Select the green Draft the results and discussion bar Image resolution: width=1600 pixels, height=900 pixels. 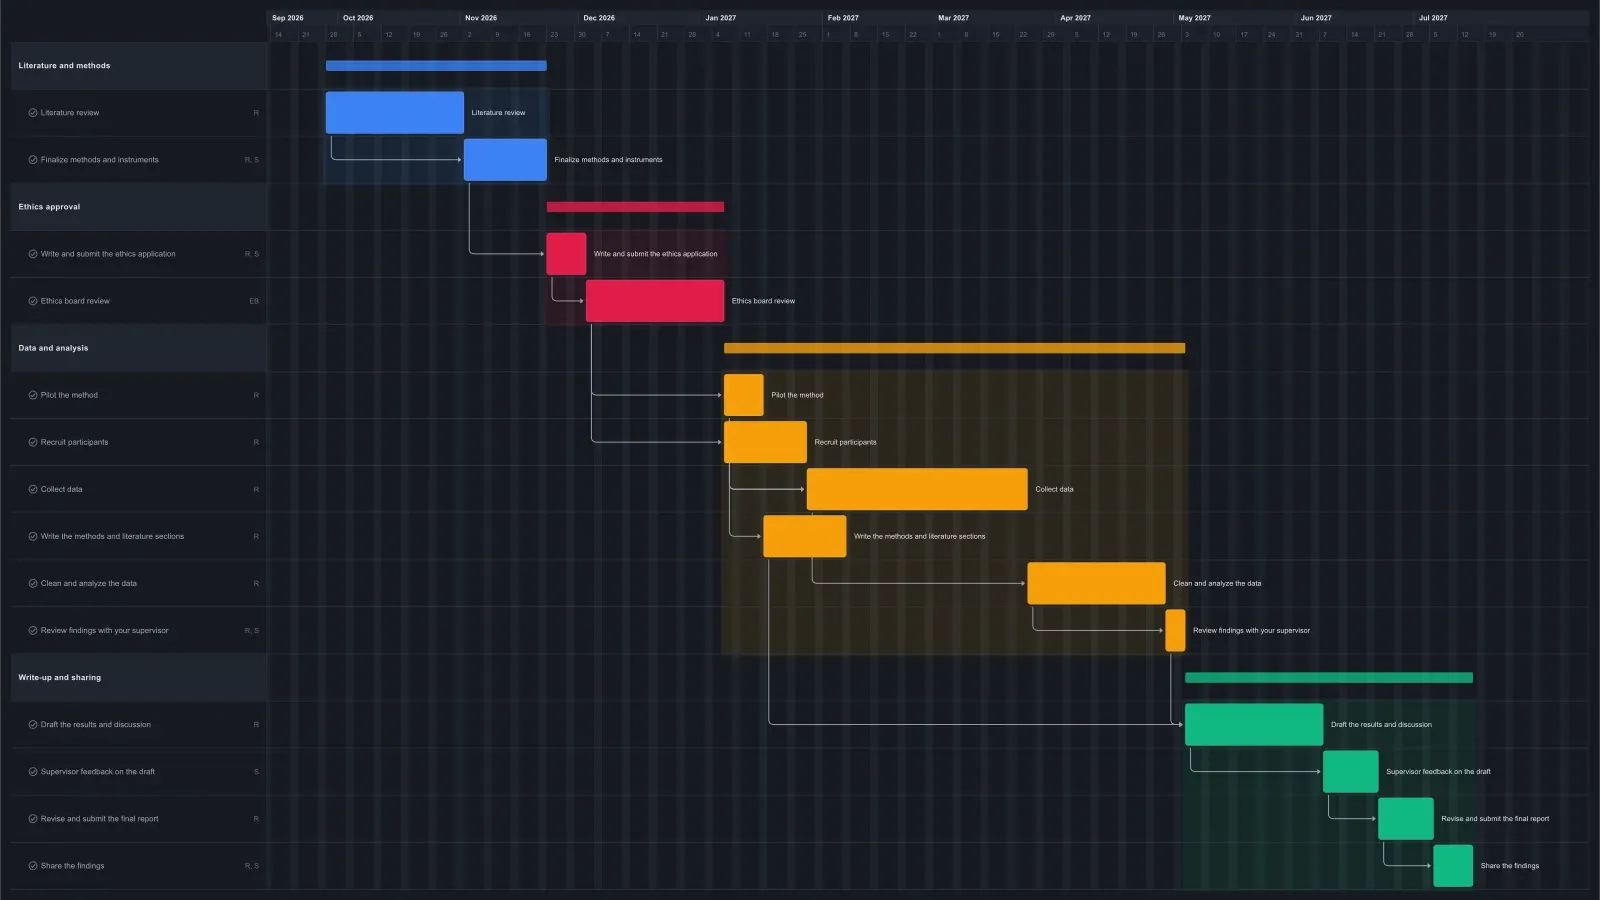tap(1254, 725)
